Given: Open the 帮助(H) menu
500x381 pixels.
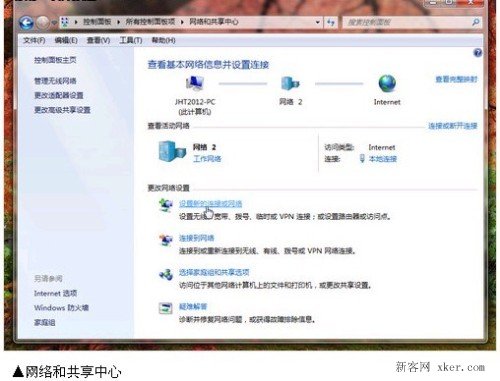Looking at the screenshot, I should click(163, 40).
